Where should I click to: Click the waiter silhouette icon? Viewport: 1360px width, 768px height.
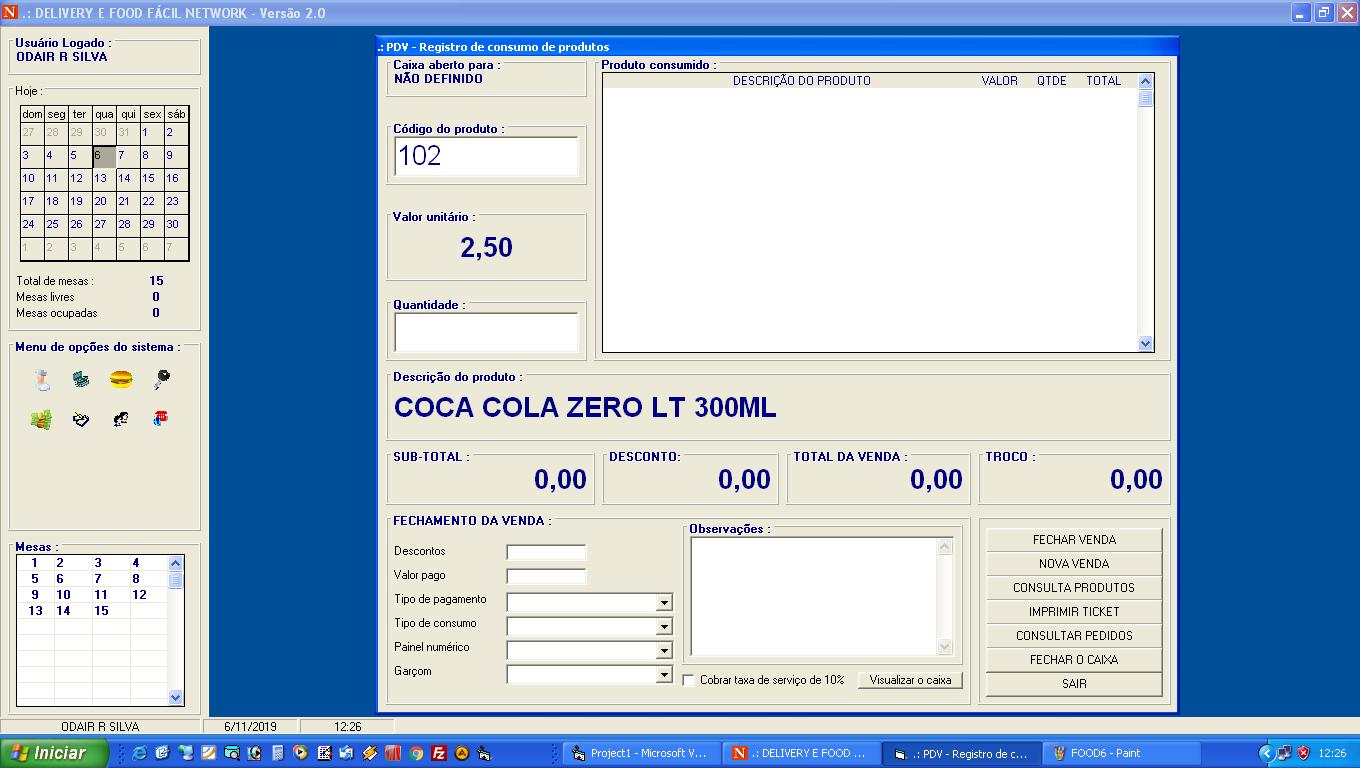coord(121,420)
